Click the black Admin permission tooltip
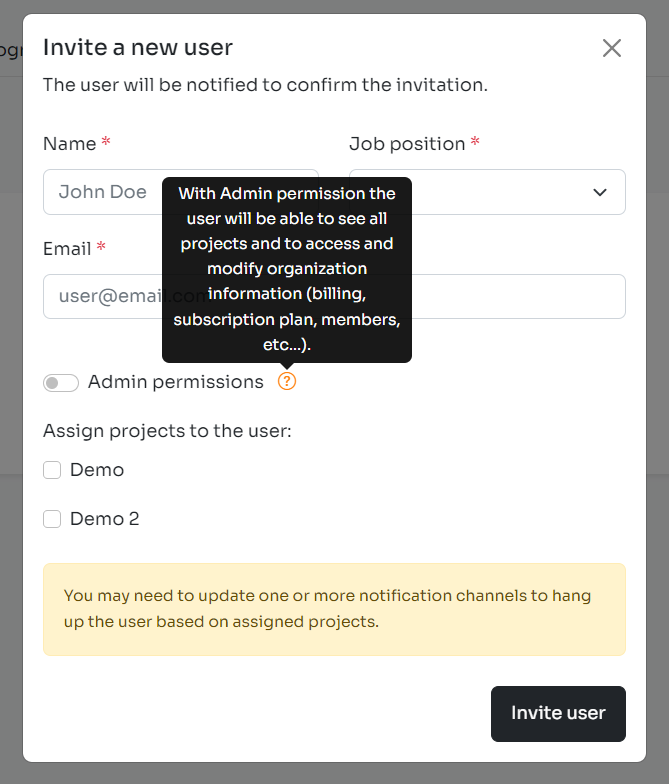Image resolution: width=669 pixels, height=784 pixels. [x=287, y=270]
